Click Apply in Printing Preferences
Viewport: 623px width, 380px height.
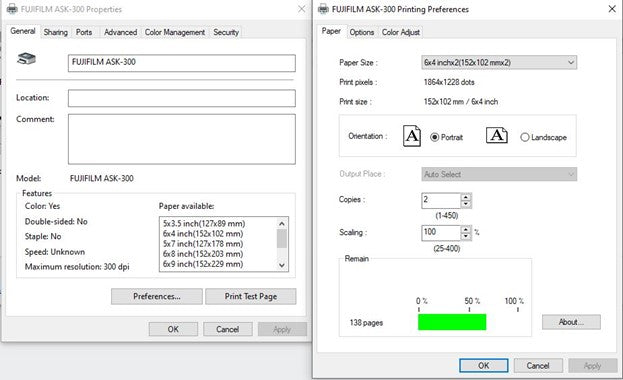592,366
